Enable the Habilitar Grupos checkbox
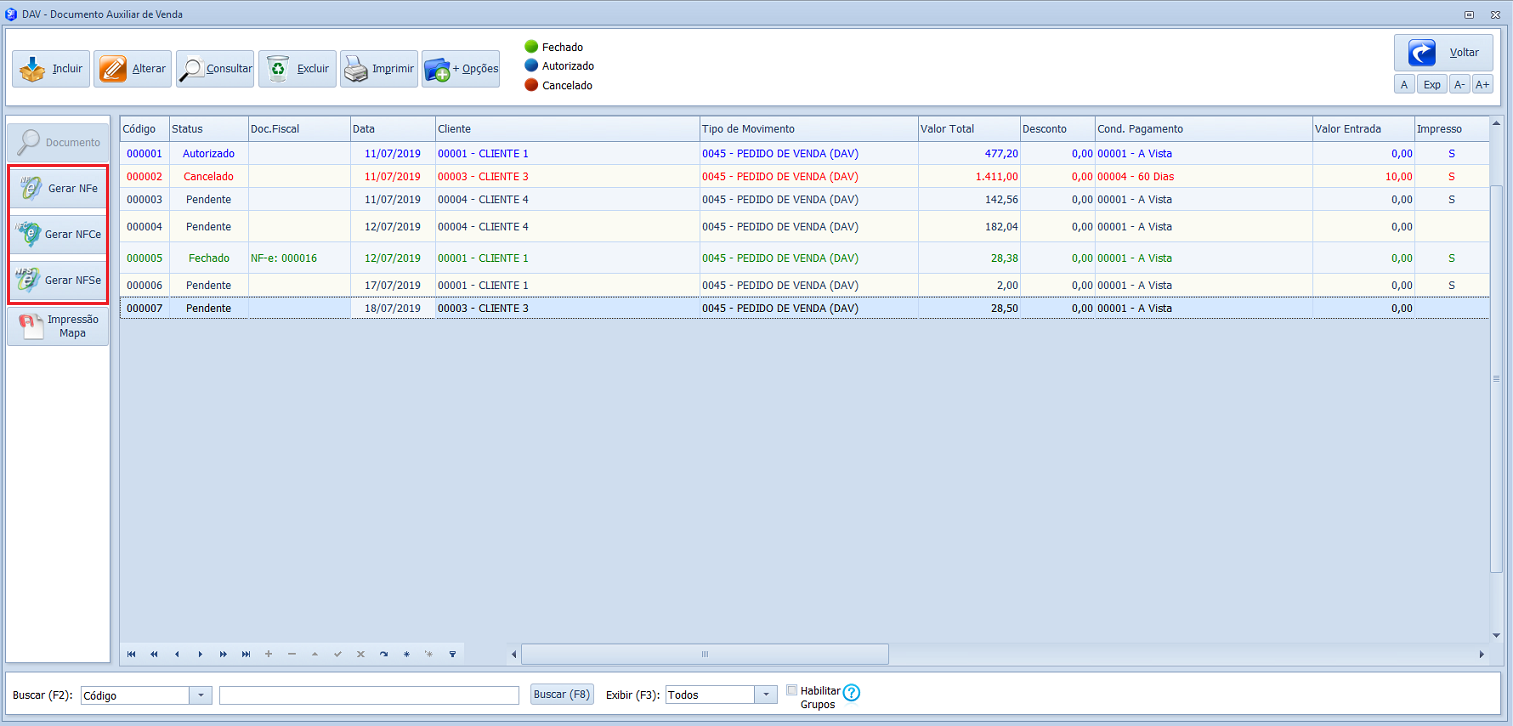This screenshot has height=726, width=1513. tap(792, 690)
